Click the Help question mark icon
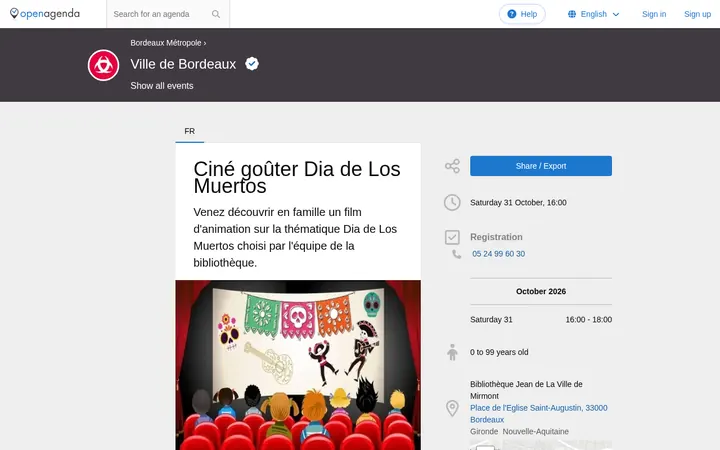Viewport: 720px width, 450px height. [512, 14]
